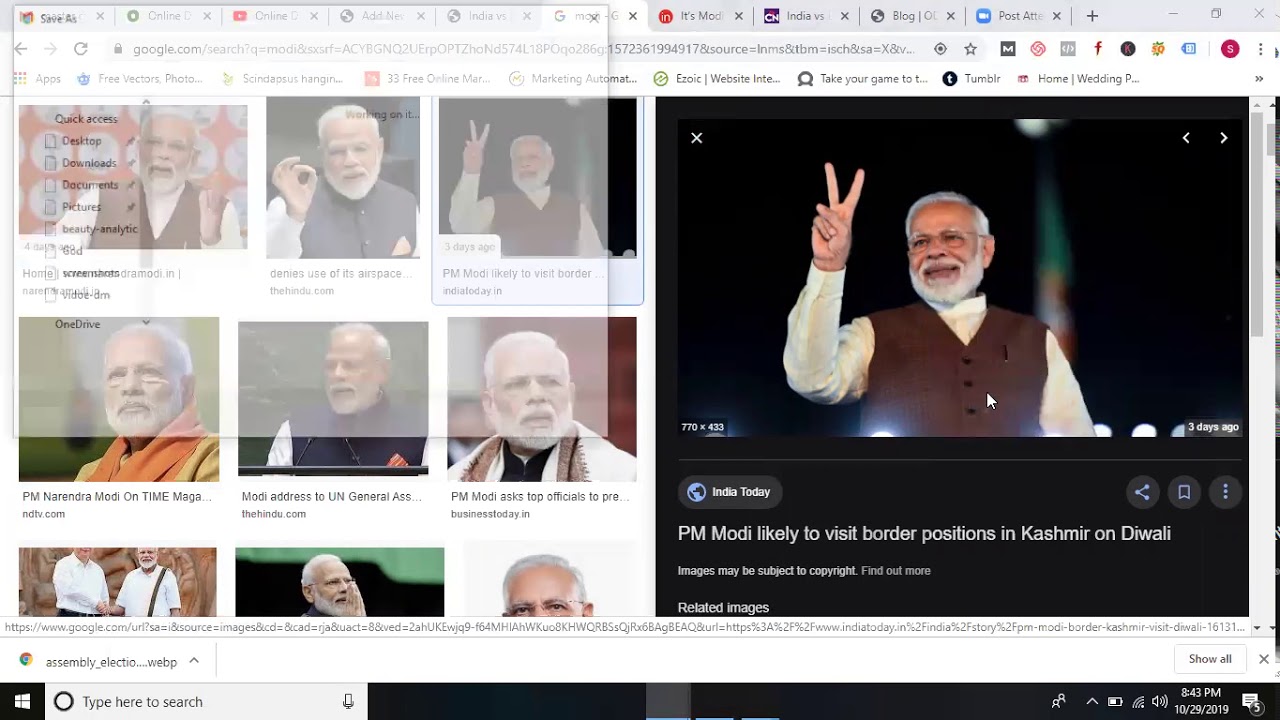The width and height of the screenshot is (1280, 720).
Task: Open the Take your game bookmark
Action: click(x=863, y=79)
